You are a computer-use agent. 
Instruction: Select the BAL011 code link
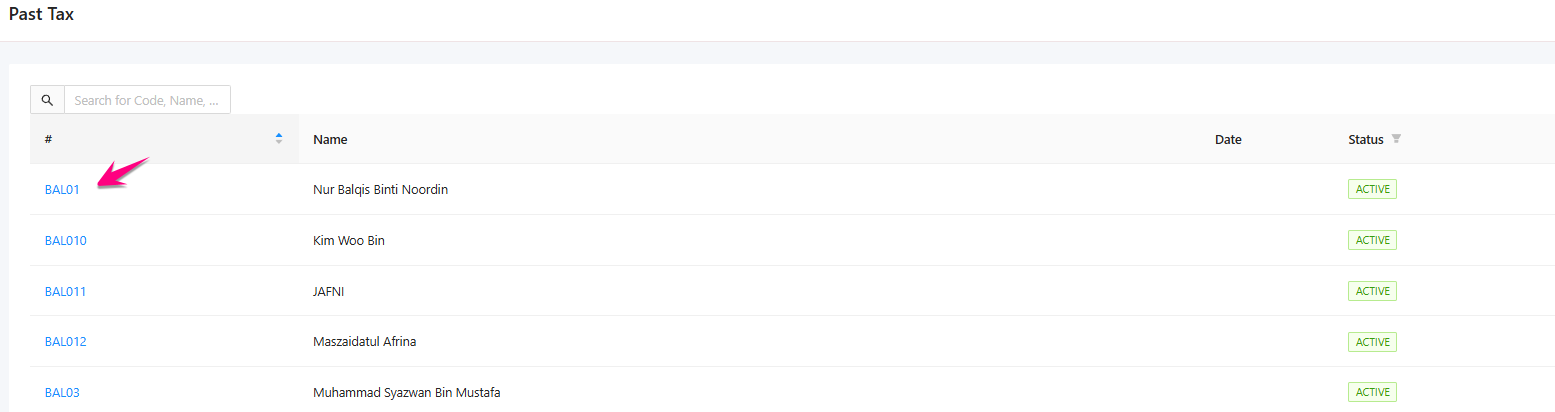pos(66,292)
